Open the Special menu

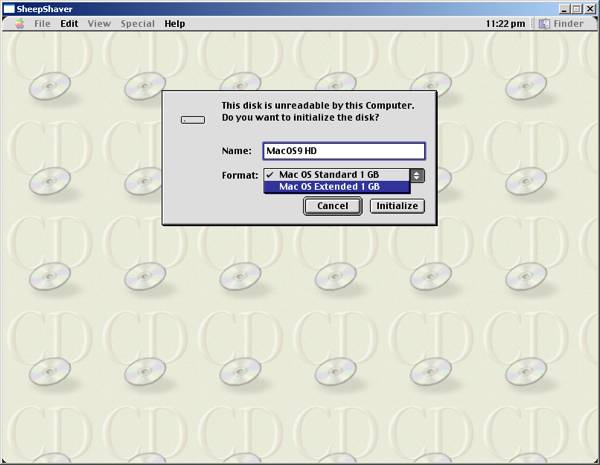click(137, 23)
